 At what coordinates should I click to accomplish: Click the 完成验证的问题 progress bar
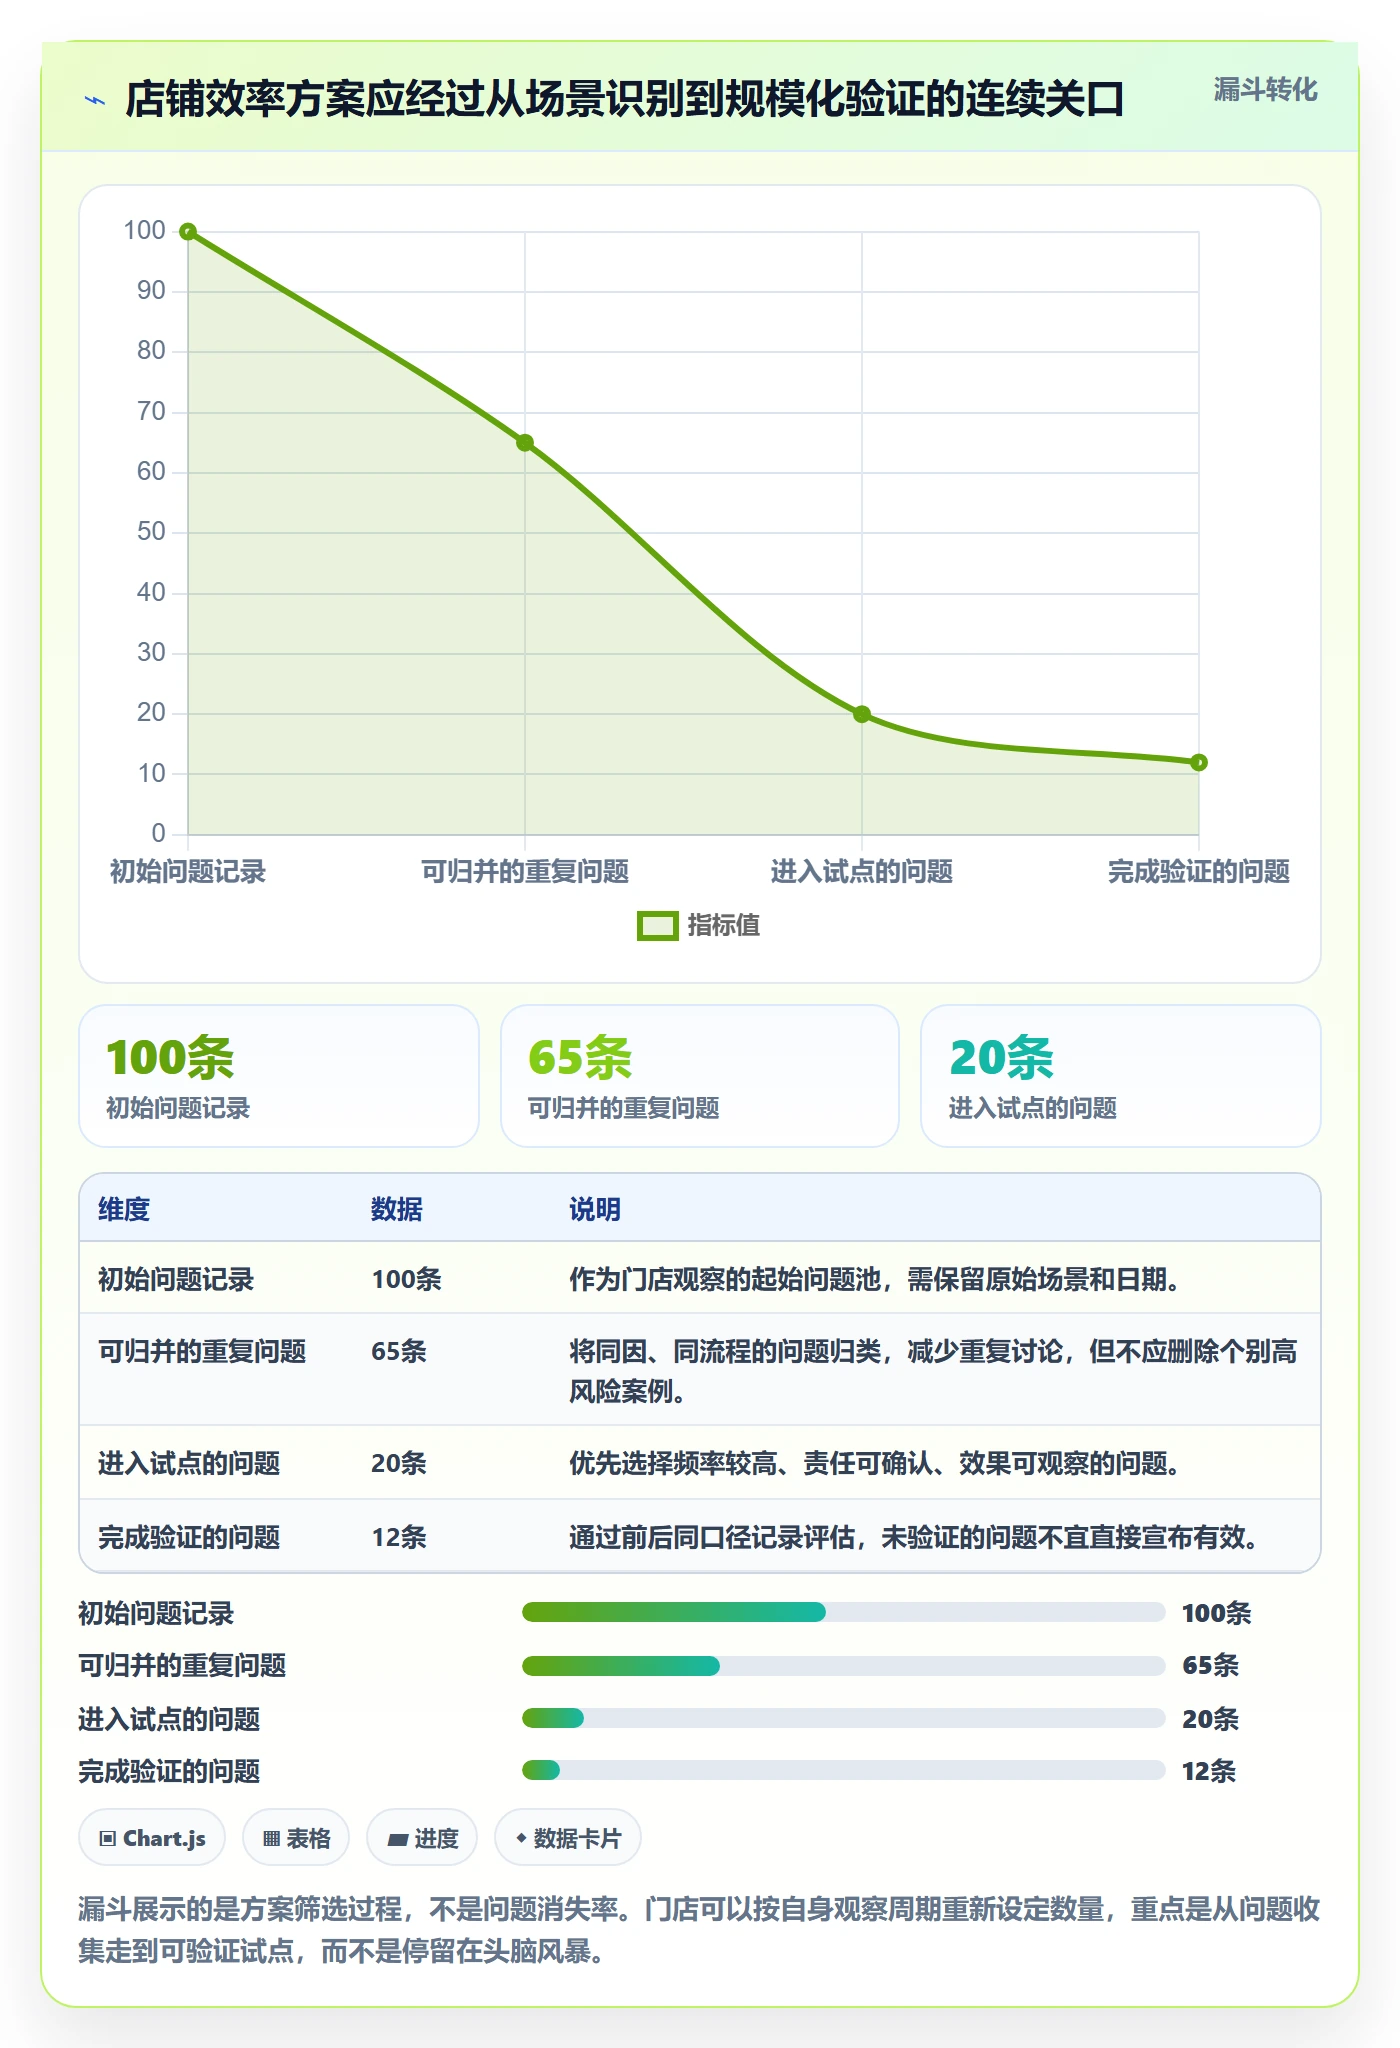(844, 1770)
